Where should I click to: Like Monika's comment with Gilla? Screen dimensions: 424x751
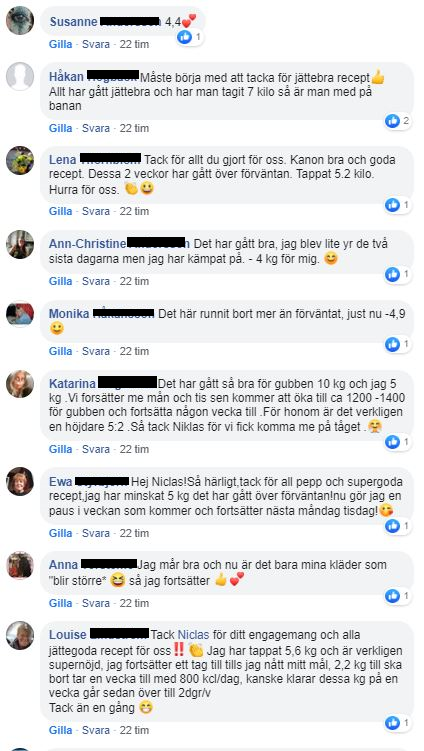[x=60, y=351]
